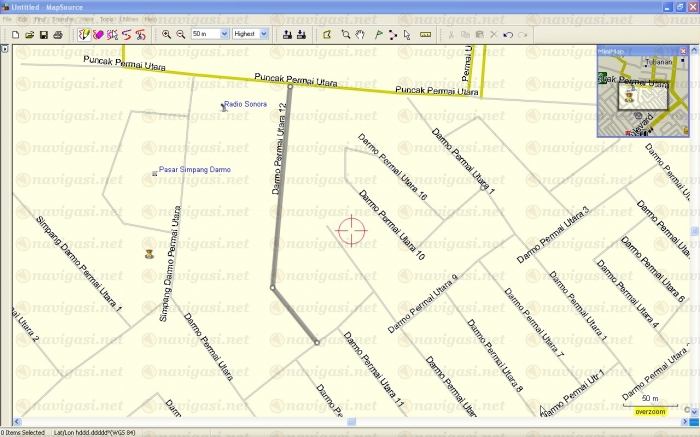Click the Open file folder icon
This screenshot has height=437, width=700.
pos(29,34)
